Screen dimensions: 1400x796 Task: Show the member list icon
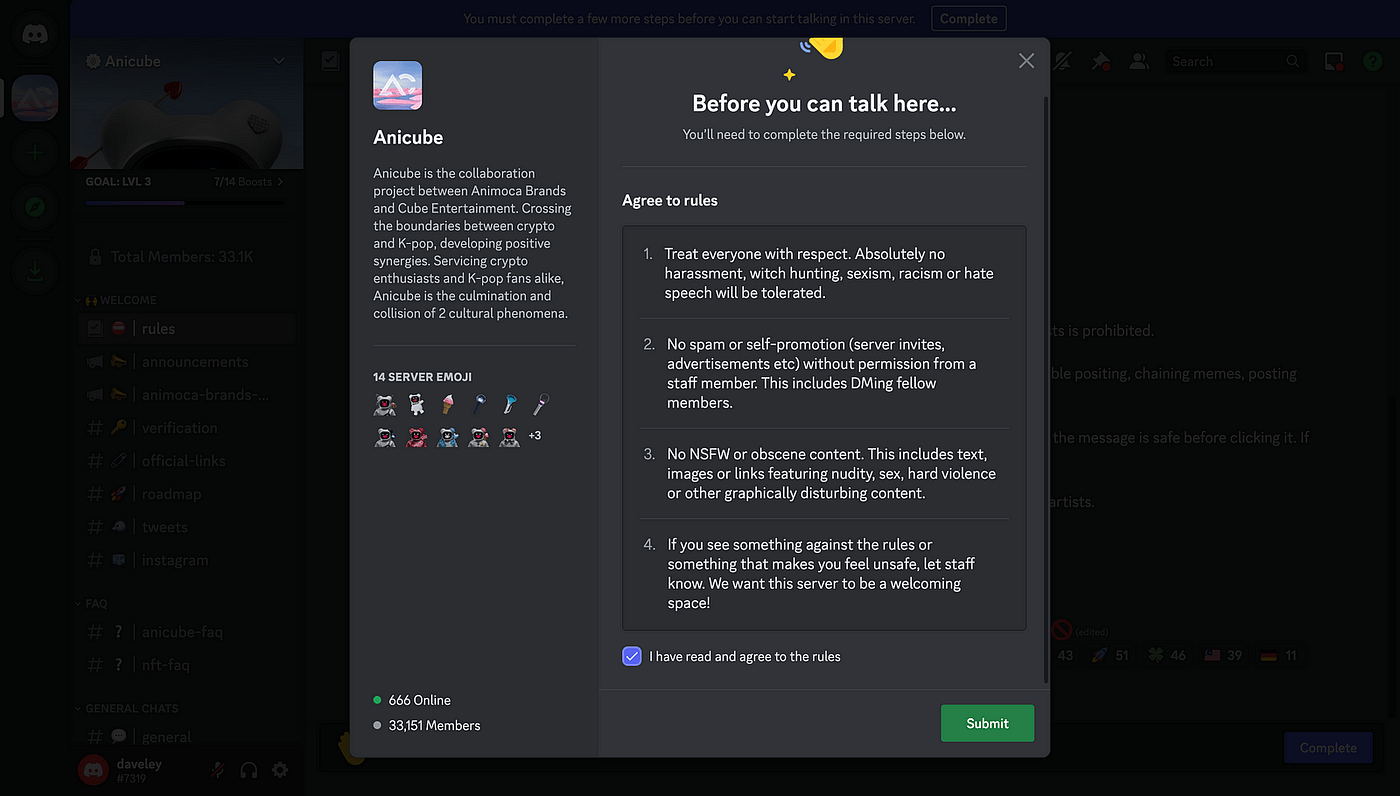pos(1139,61)
